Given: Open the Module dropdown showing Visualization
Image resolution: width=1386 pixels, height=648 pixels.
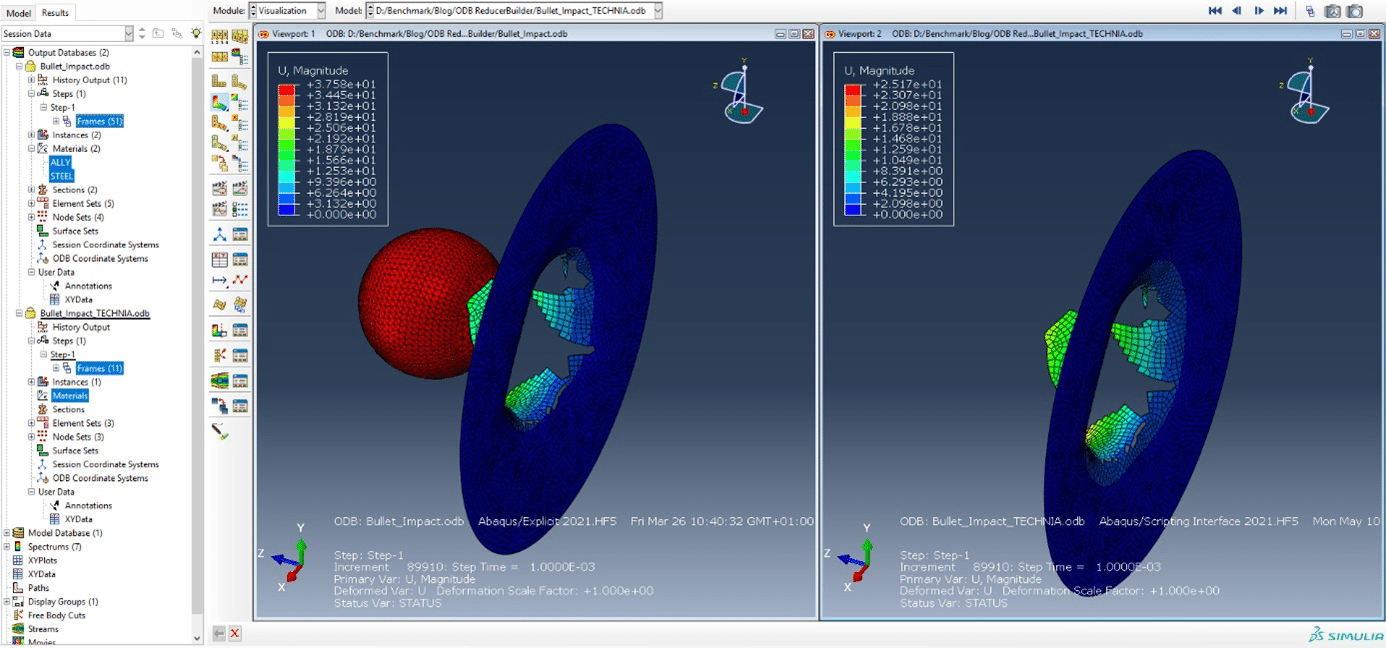Looking at the screenshot, I should 286,10.
